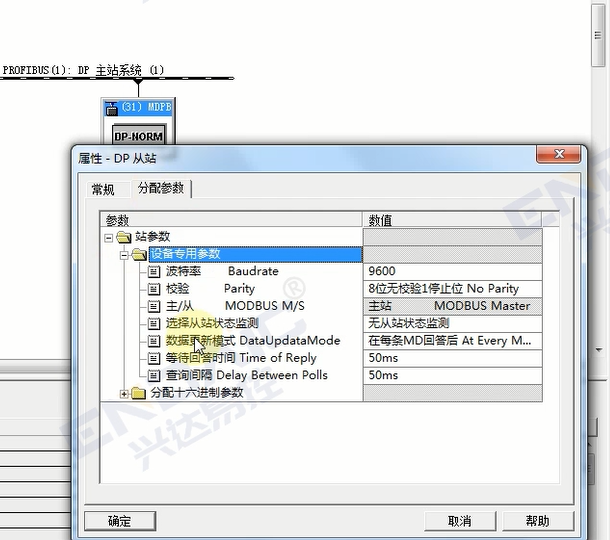Expand the 分配十六进制参数 folder
Viewport: 610px width, 540px height.
124,394
